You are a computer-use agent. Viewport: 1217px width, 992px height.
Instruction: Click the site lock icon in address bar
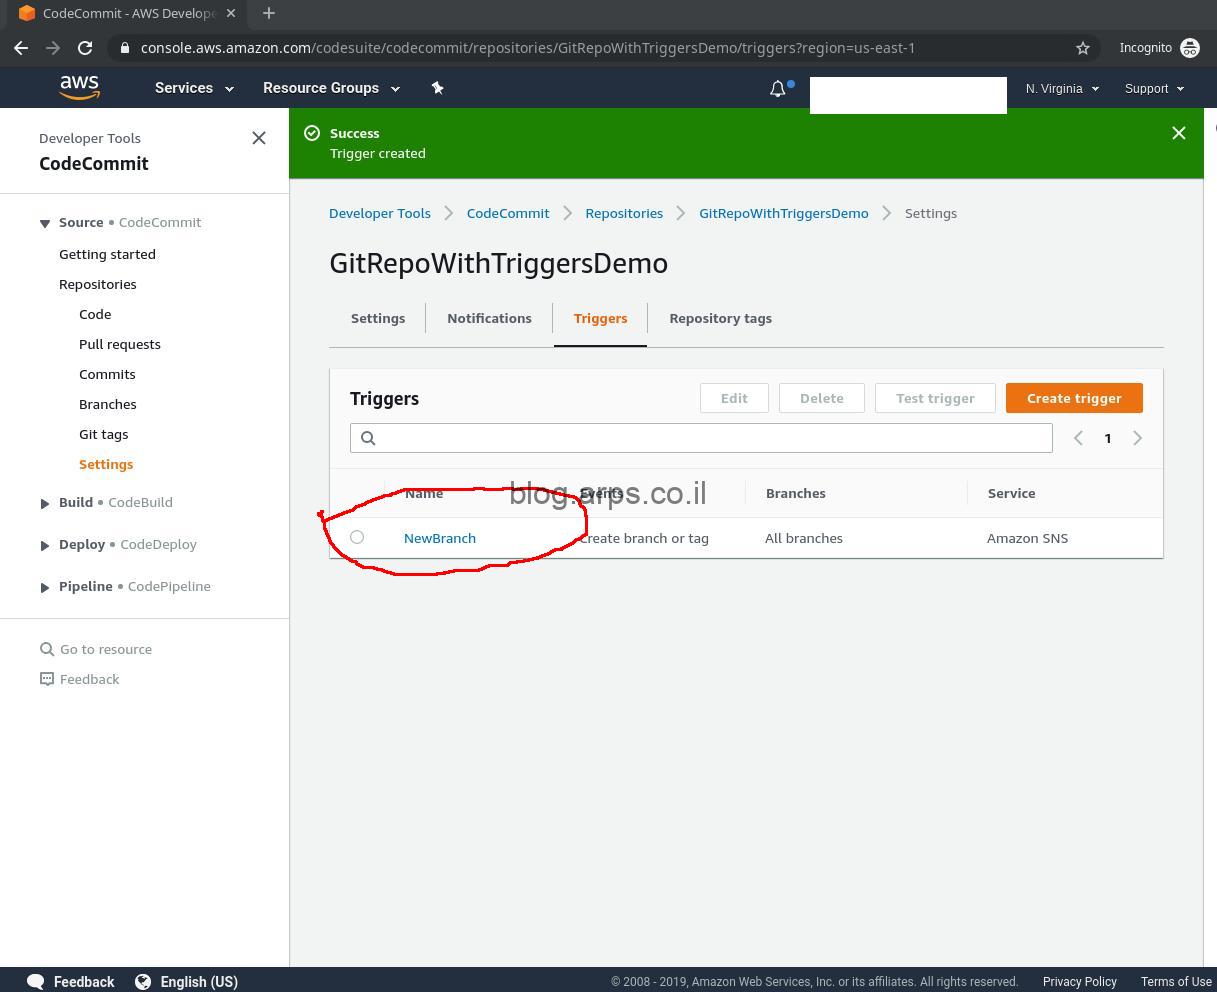124,48
